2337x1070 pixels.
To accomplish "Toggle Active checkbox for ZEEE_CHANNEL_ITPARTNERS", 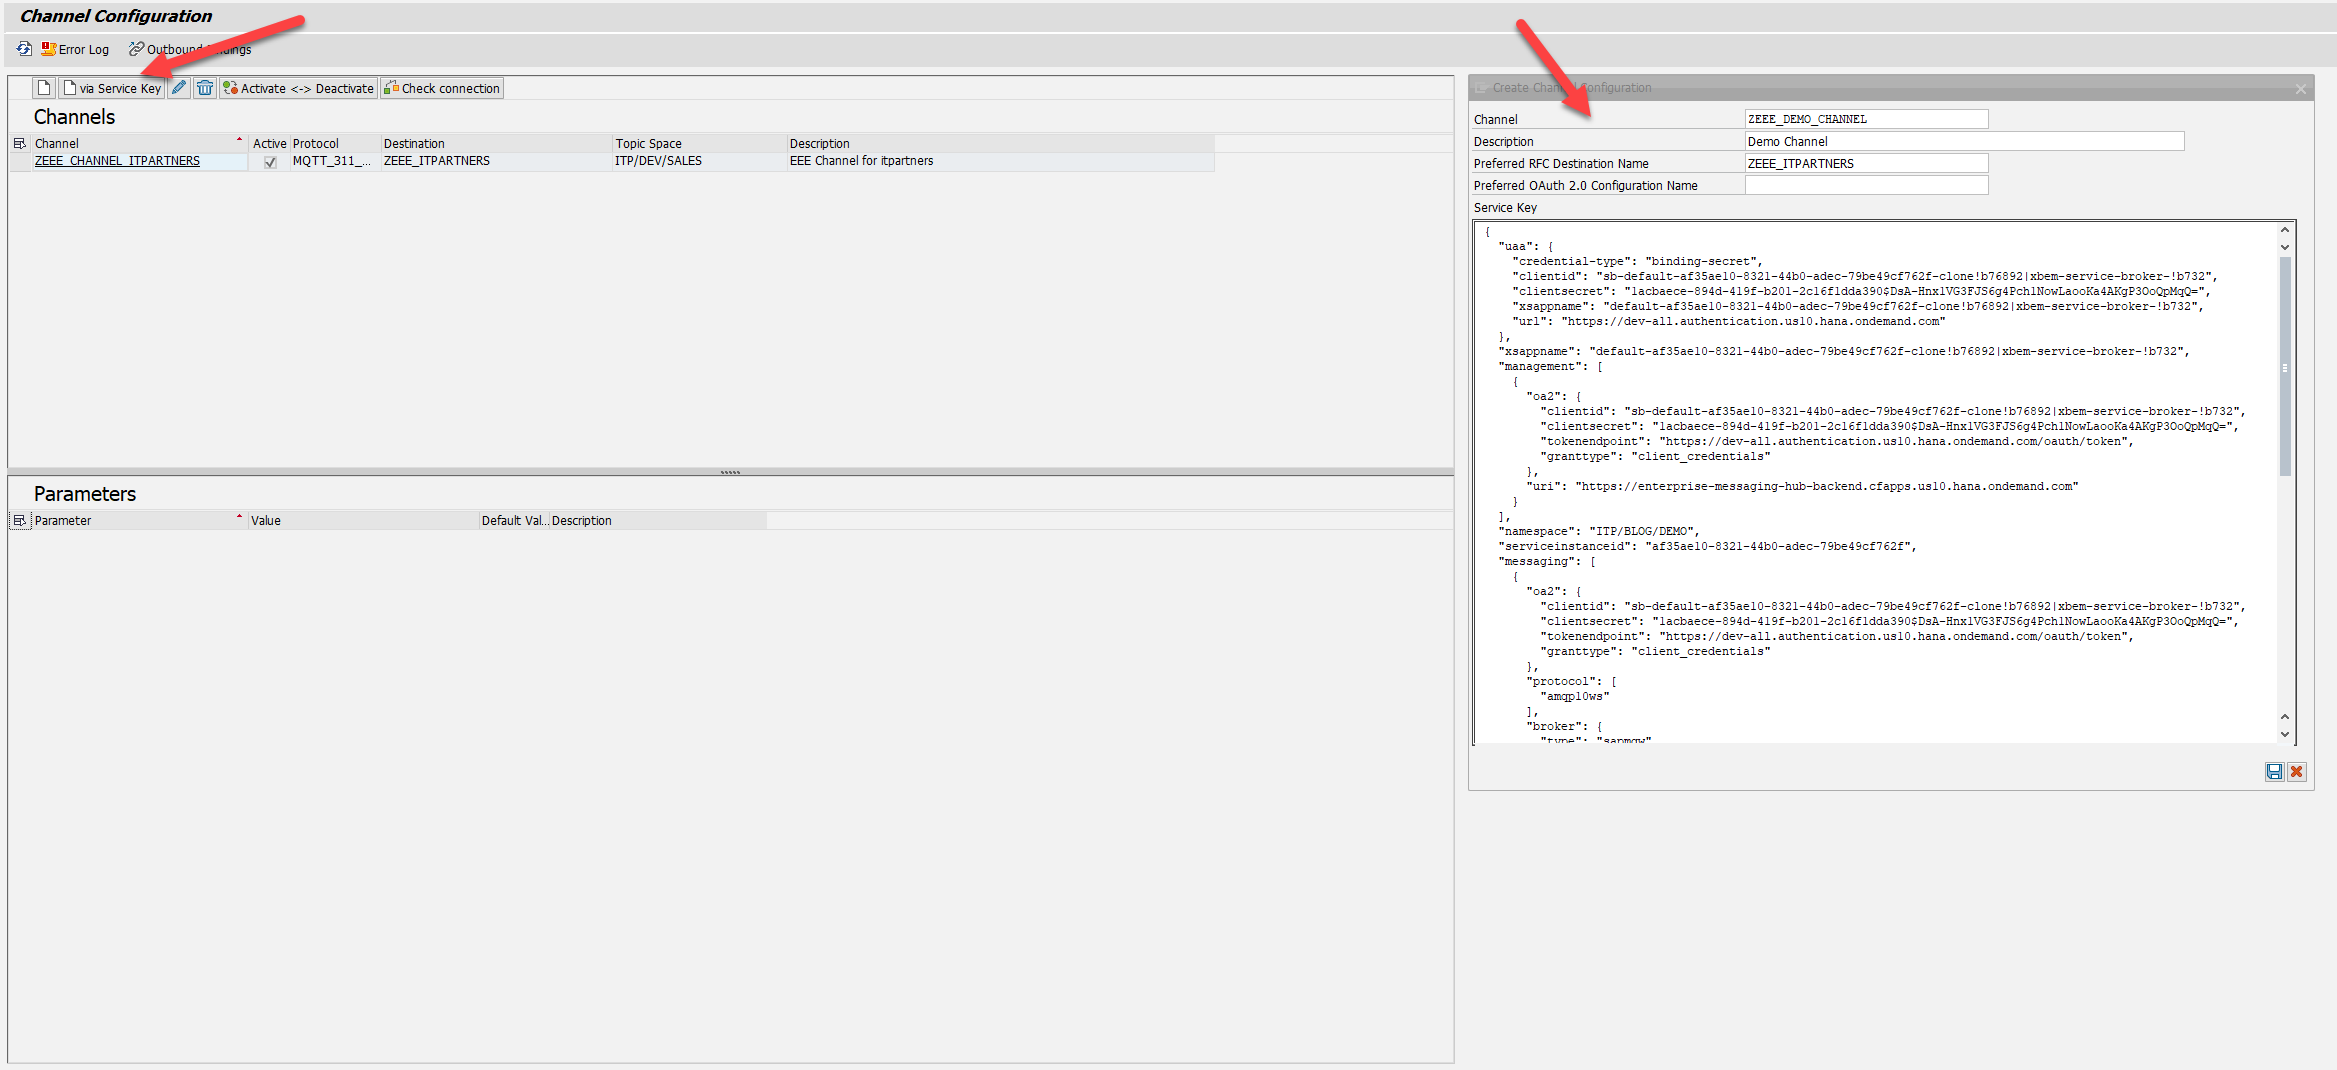I will pyautogui.click(x=270, y=162).
